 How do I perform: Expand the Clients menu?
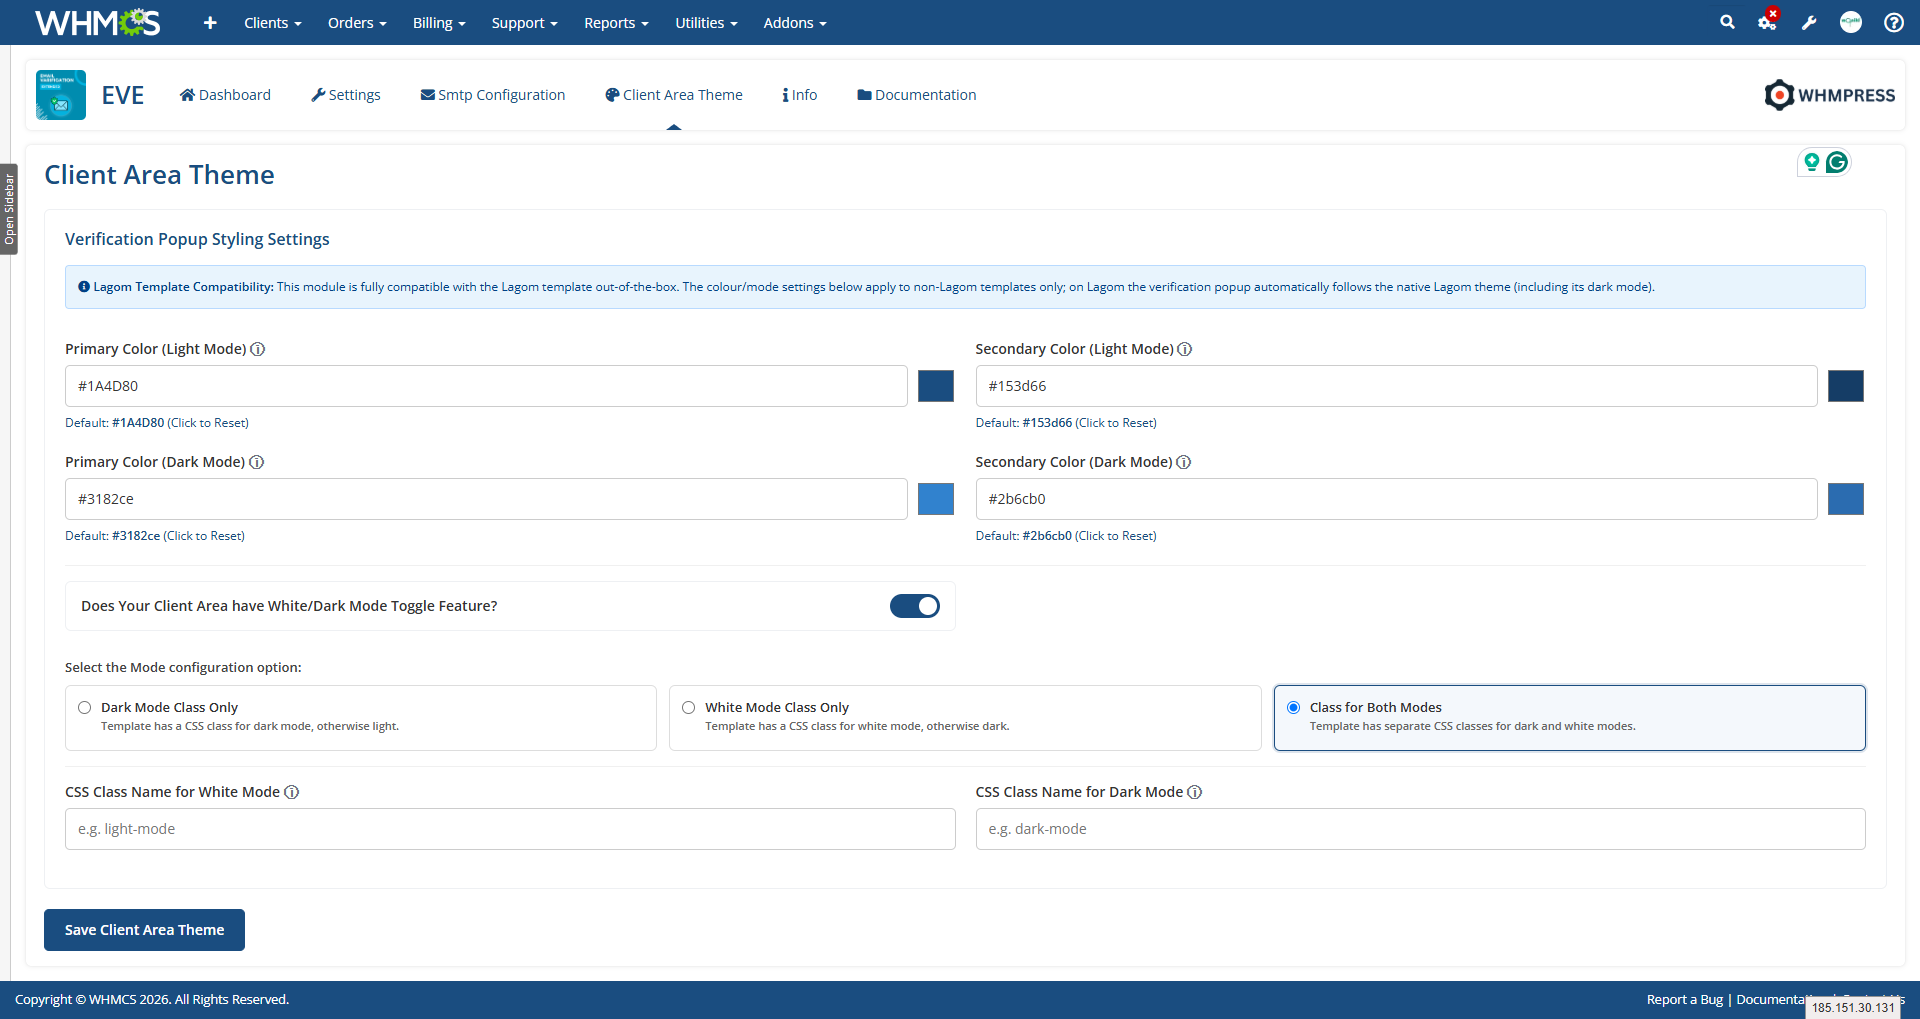pos(272,23)
